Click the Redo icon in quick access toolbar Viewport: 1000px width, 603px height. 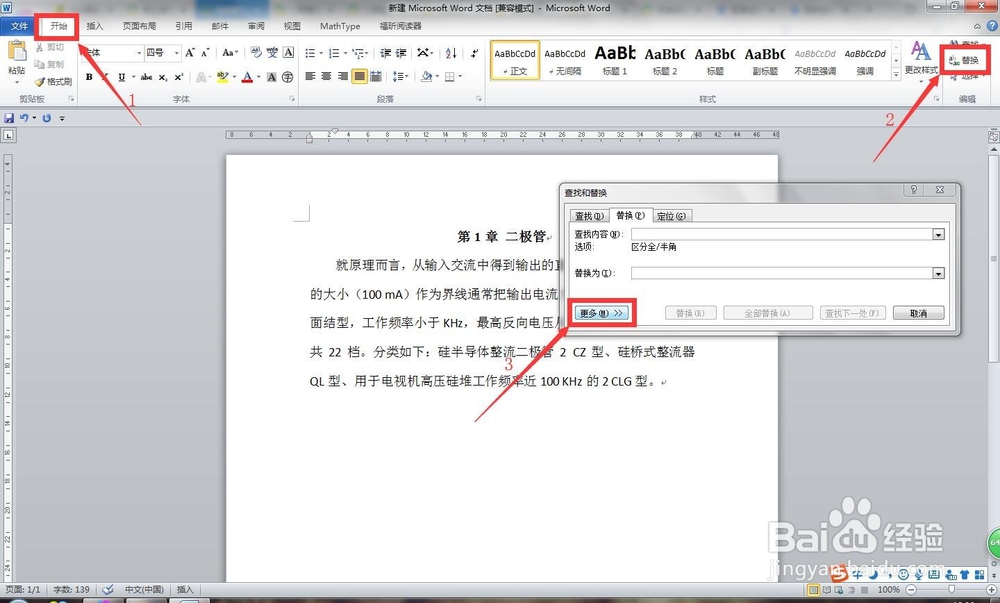(47, 118)
